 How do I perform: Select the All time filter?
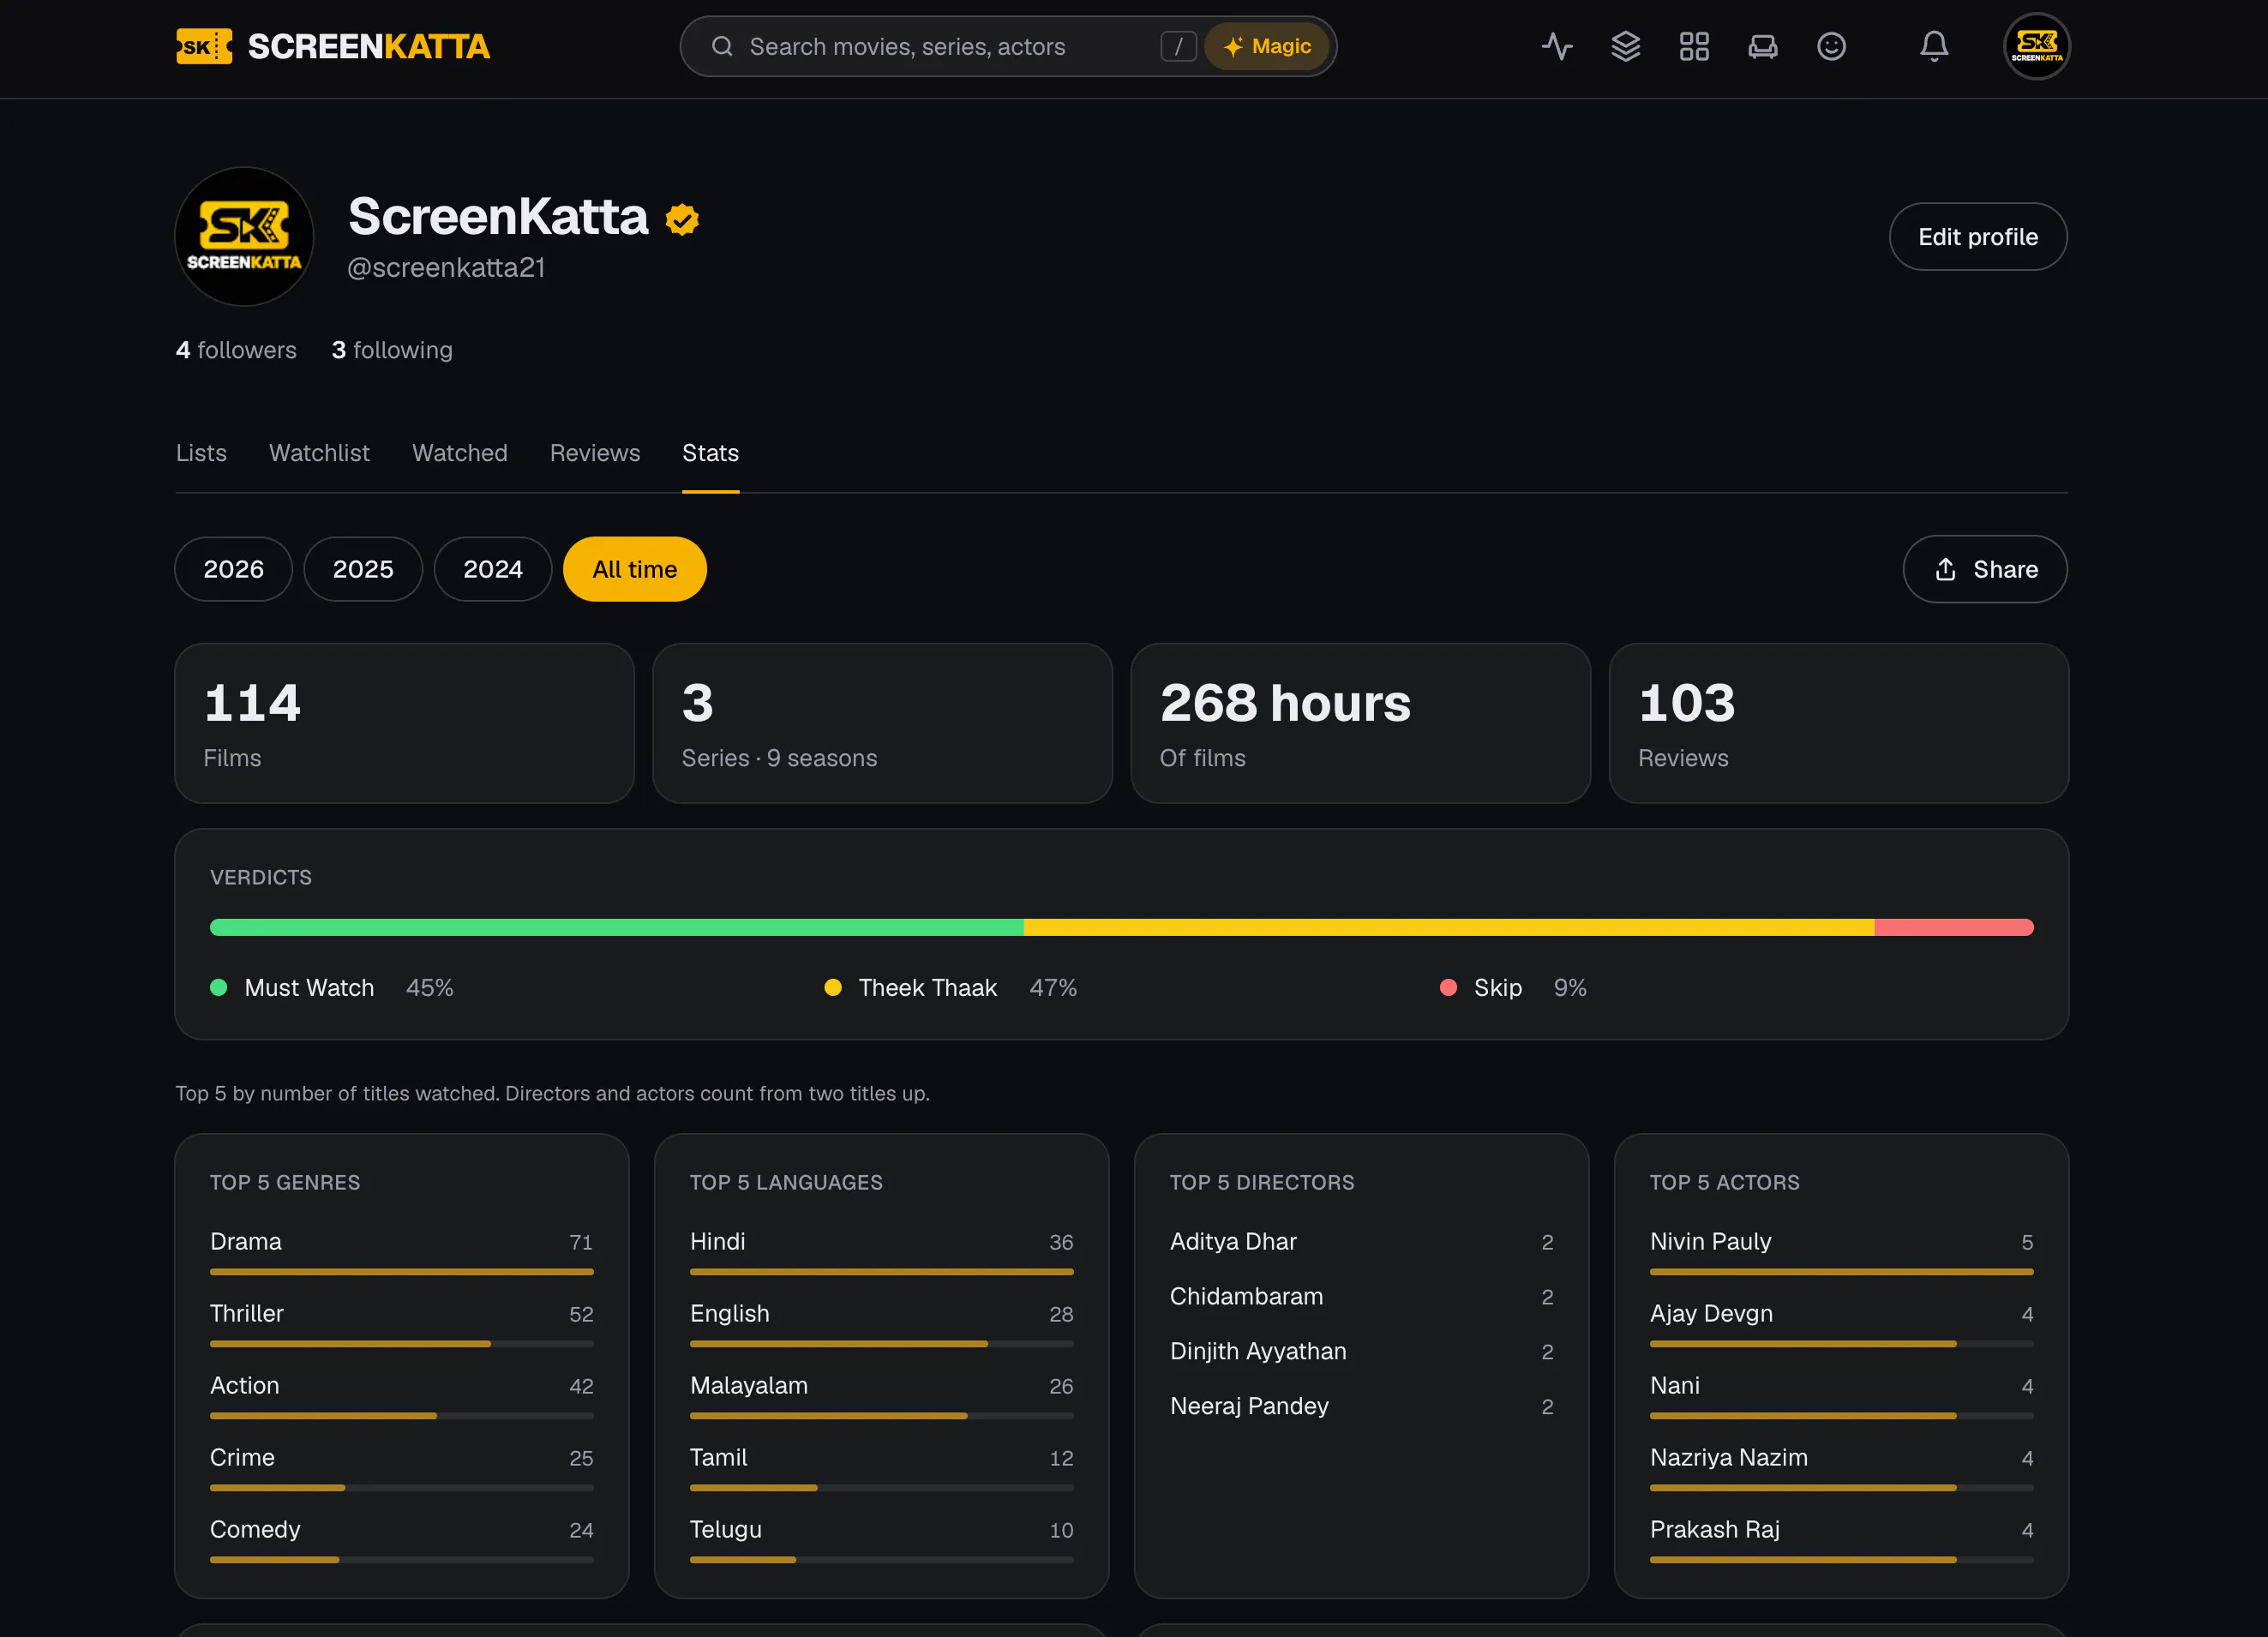pyautogui.click(x=635, y=569)
